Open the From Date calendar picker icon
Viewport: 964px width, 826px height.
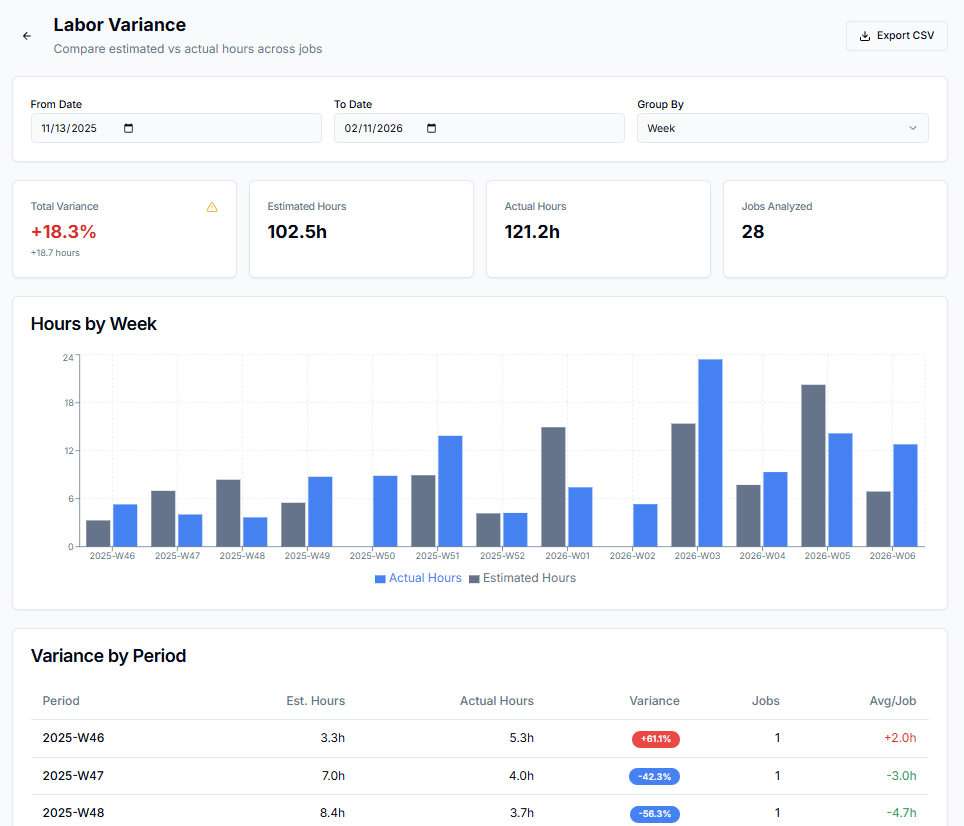tap(128, 128)
